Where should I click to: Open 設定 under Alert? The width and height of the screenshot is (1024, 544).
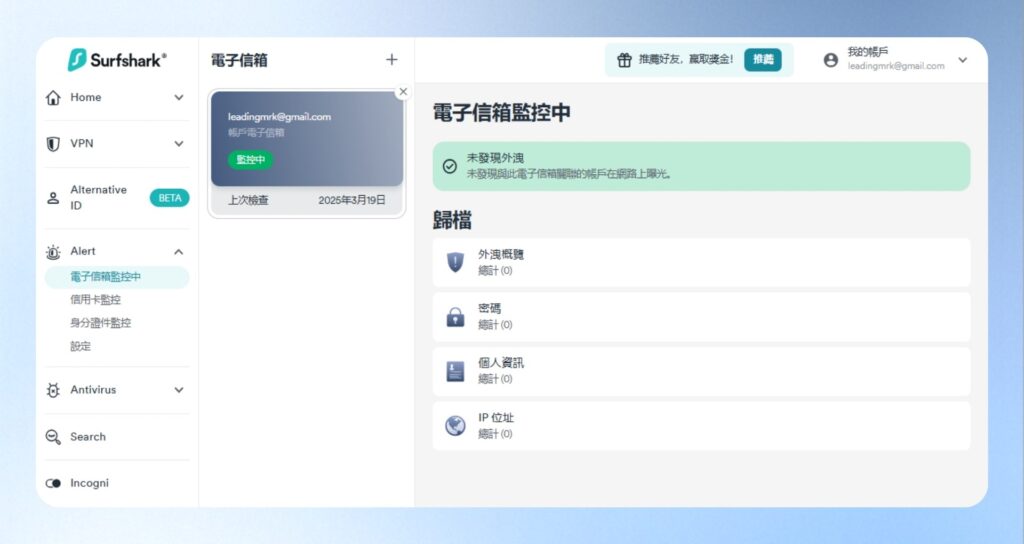pyautogui.click(x=80, y=346)
